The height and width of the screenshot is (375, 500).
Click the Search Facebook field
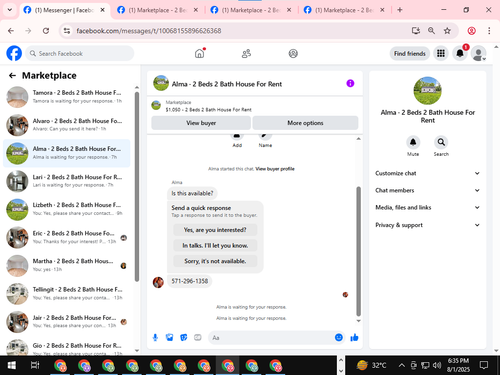[x=80, y=53]
